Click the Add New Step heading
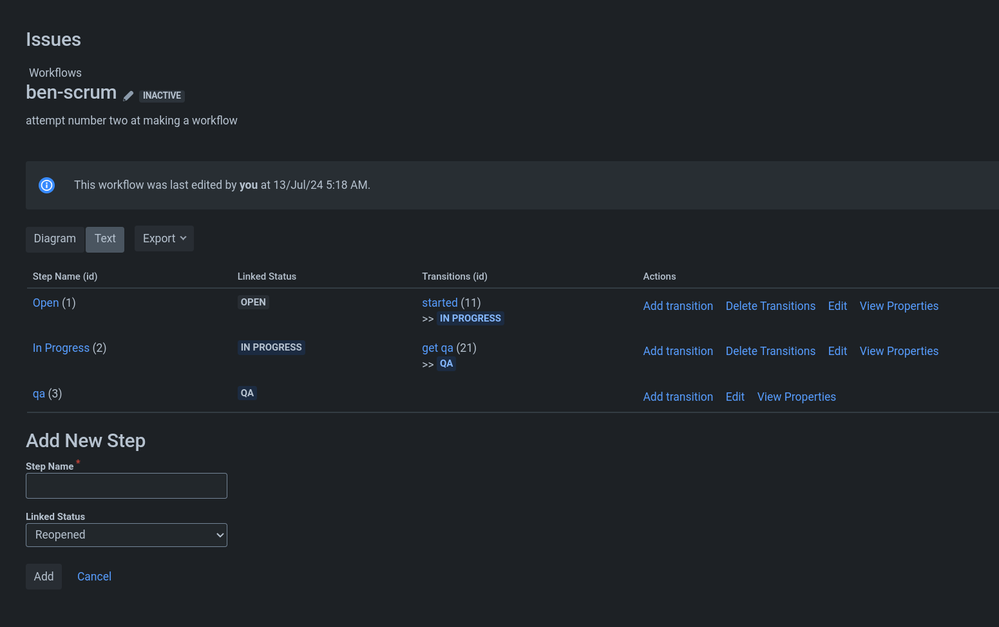Image resolution: width=999 pixels, height=627 pixels. 85,440
